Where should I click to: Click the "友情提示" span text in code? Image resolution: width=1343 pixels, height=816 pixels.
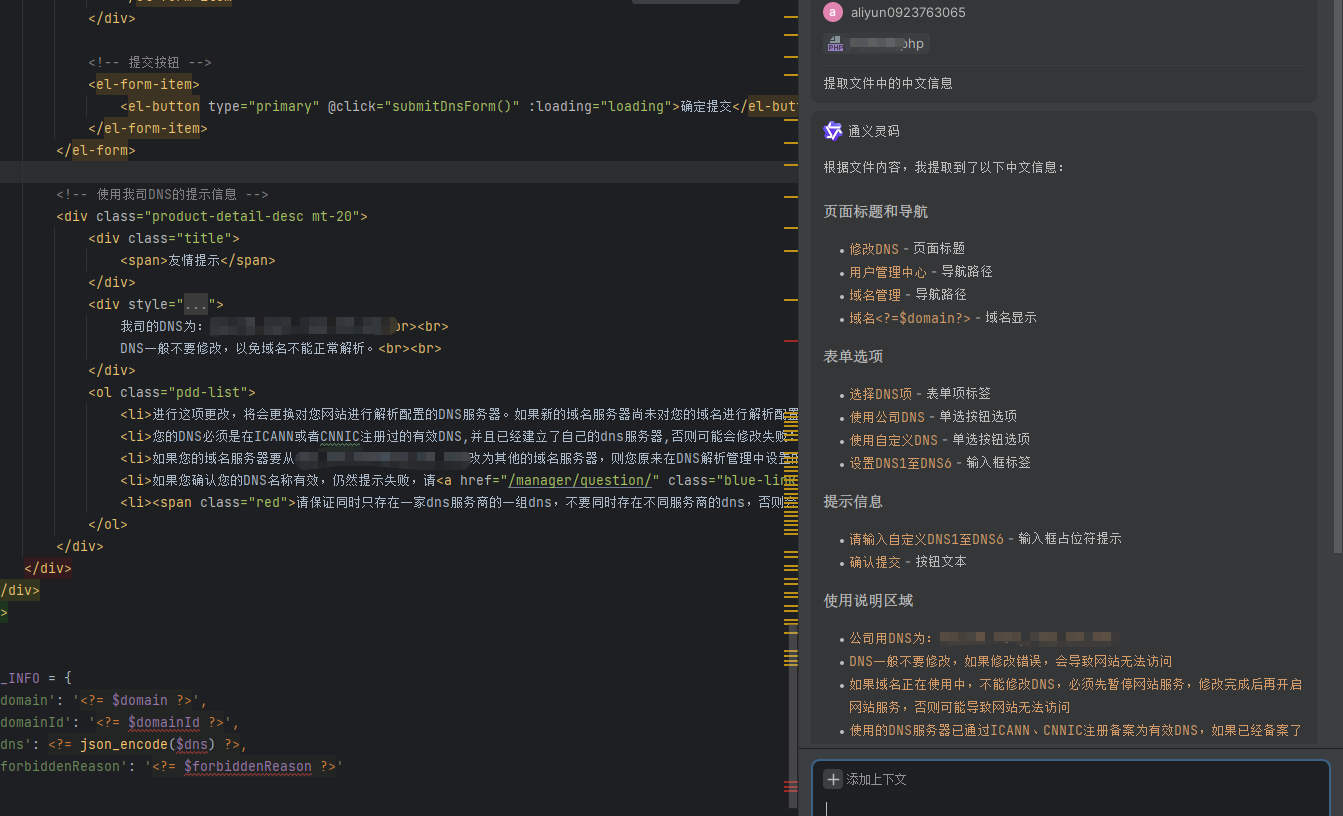point(193,260)
